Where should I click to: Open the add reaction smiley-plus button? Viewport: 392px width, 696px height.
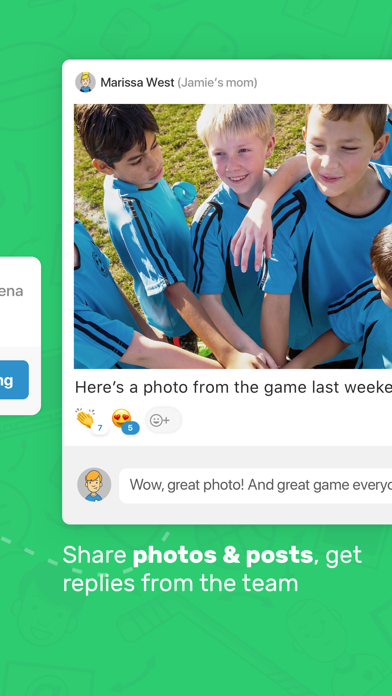pyautogui.click(x=163, y=420)
